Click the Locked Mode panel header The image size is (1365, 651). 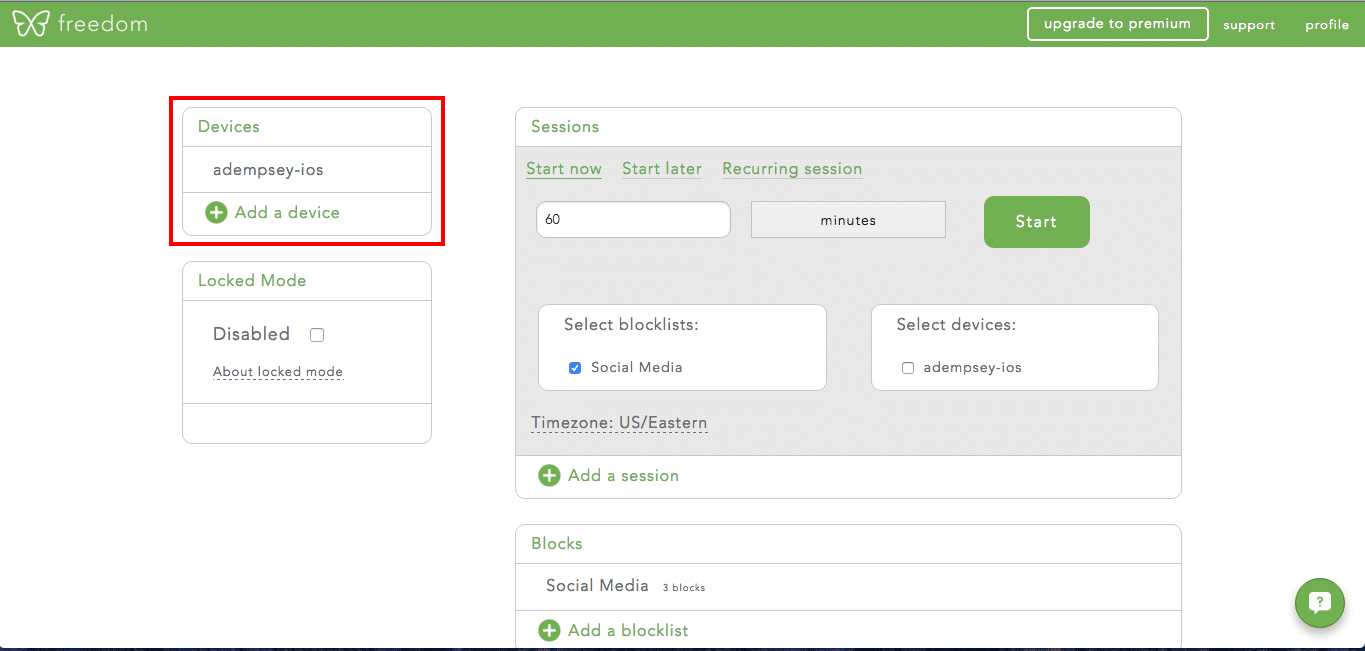pos(307,281)
